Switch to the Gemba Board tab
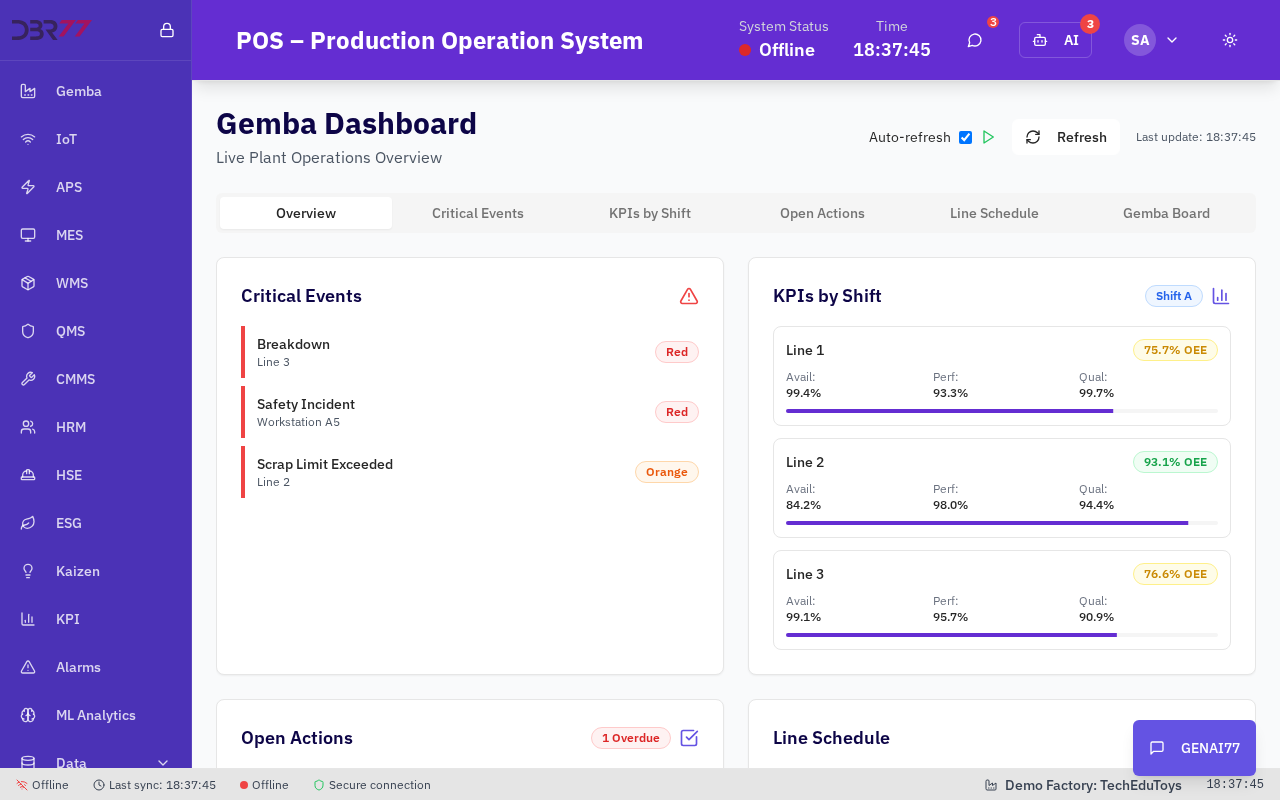Image resolution: width=1280 pixels, height=800 pixels. click(x=1166, y=213)
